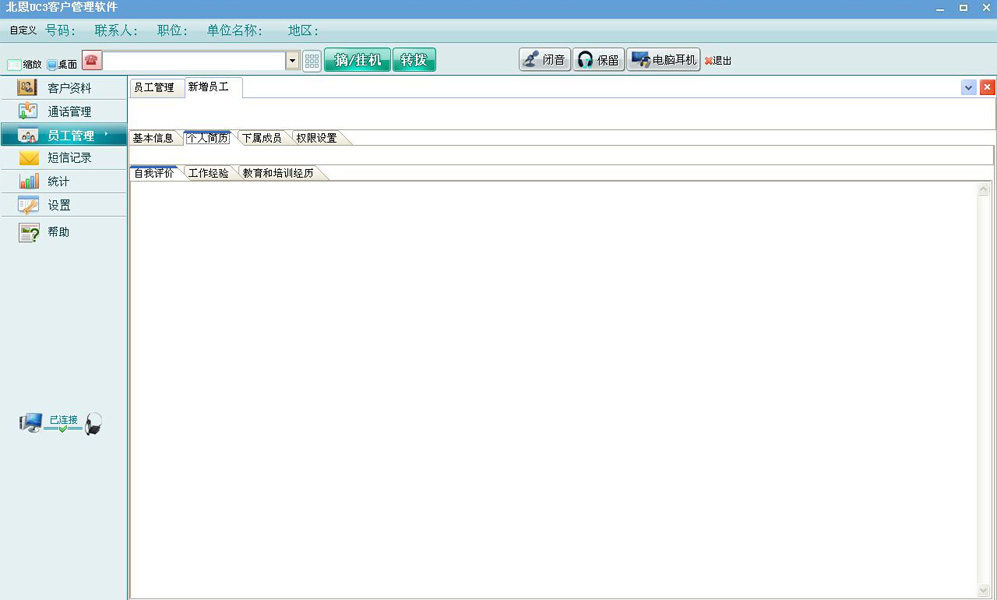Select the 教育和培训经历 sub-tab
This screenshot has width=997, height=600.
[278, 173]
